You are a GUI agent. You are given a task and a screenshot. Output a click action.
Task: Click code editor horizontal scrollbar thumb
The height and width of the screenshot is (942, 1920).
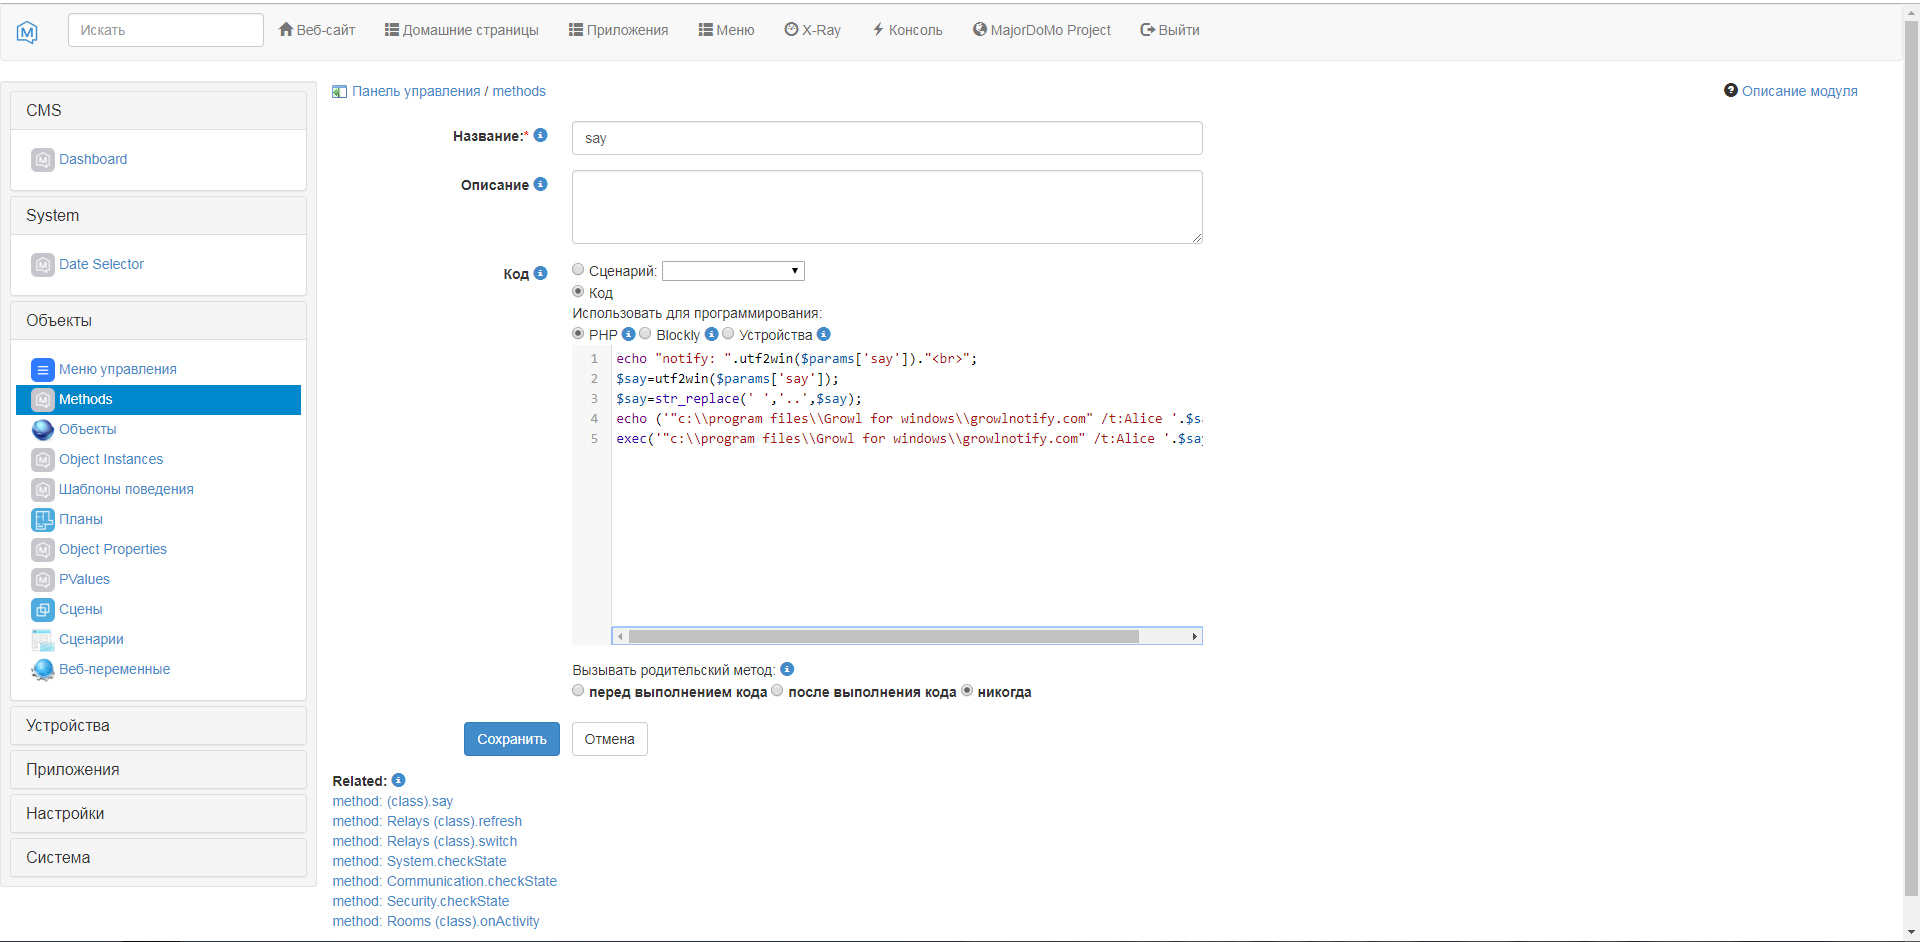click(x=883, y=636)
